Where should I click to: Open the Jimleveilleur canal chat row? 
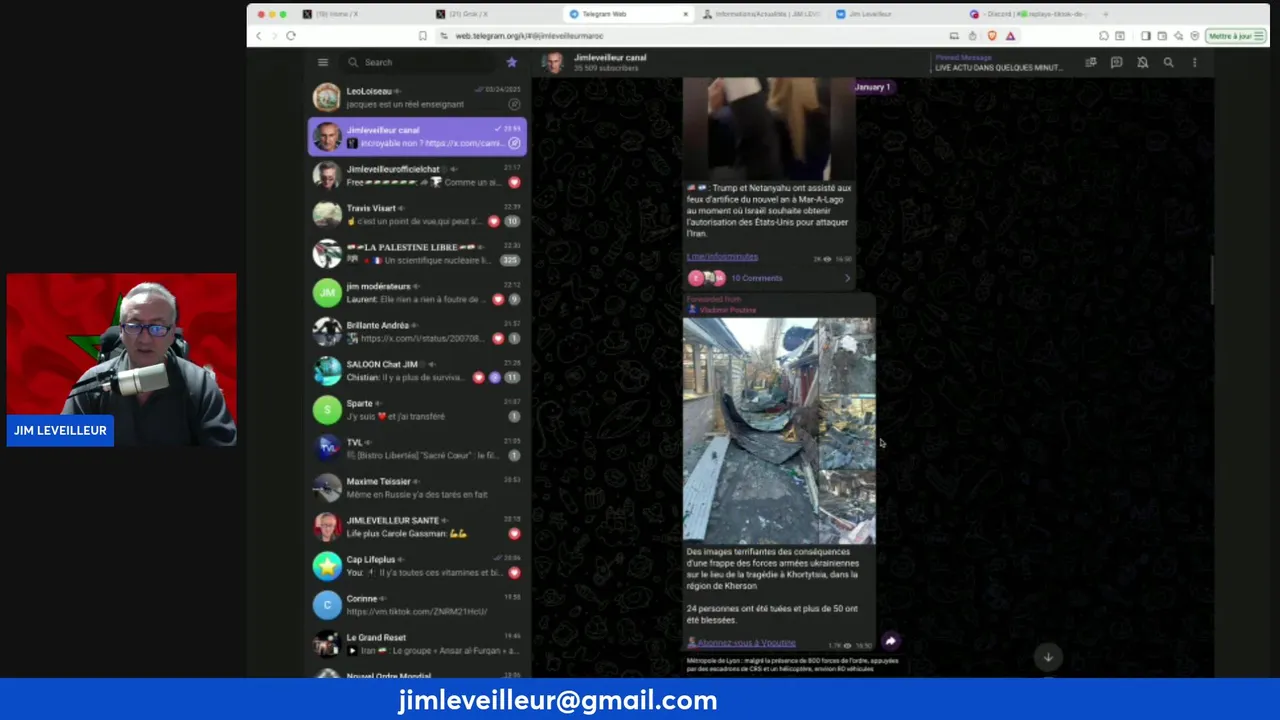(417, 136)
